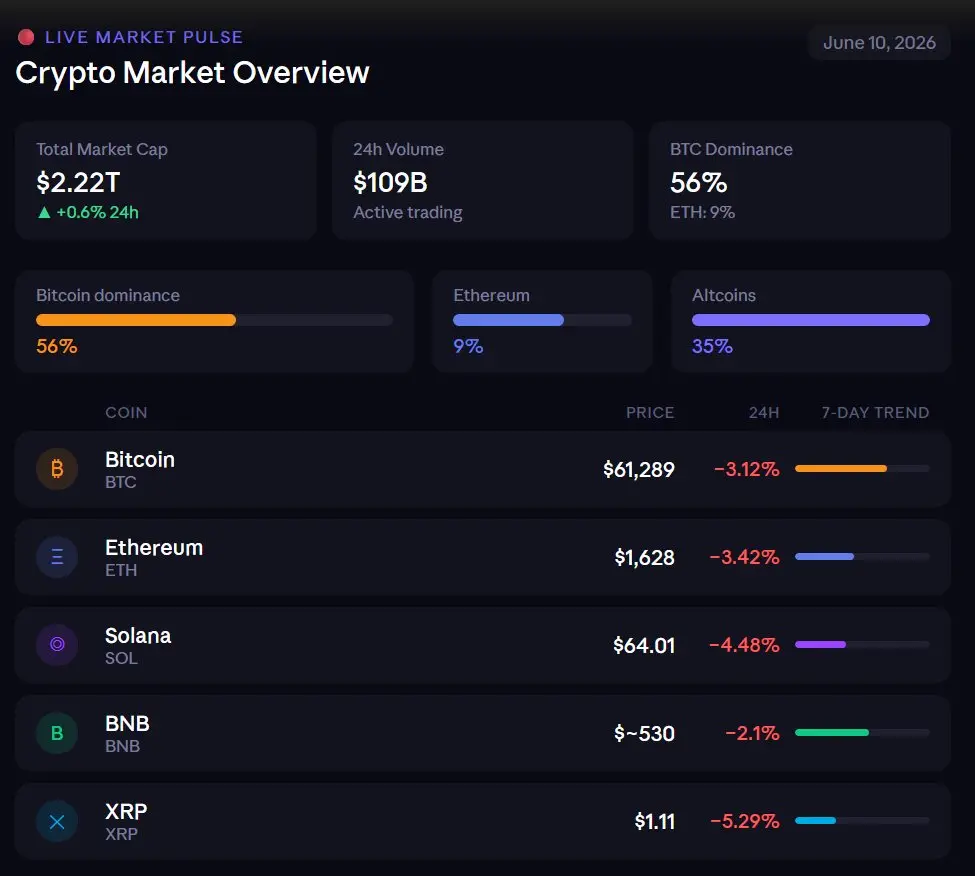Click XRP 24h change −5.29%

(745, 821)
